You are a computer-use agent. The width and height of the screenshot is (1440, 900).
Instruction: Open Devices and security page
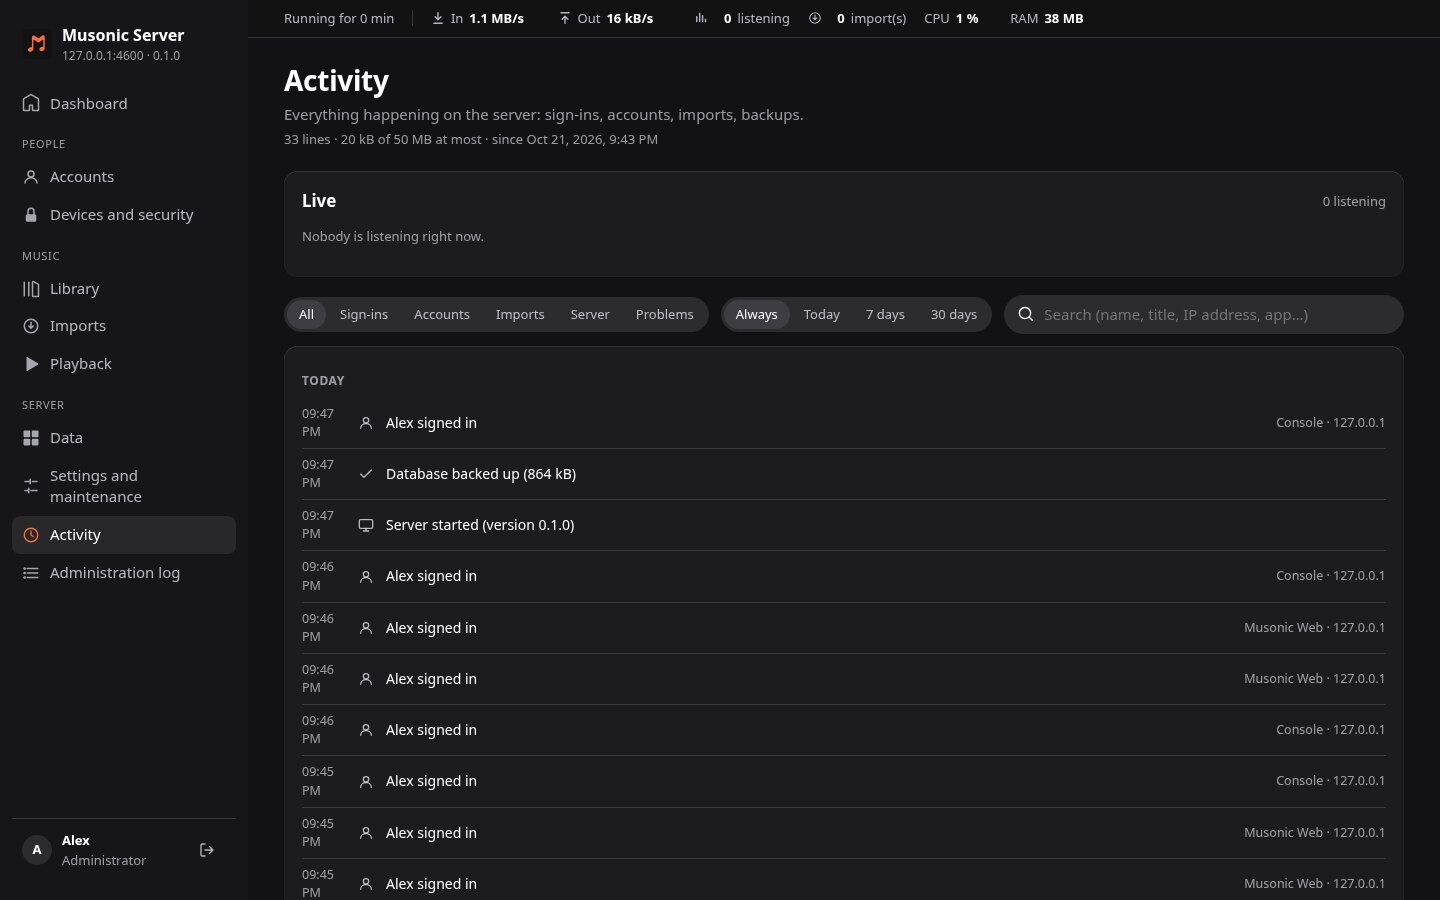(x=124, y=215)
